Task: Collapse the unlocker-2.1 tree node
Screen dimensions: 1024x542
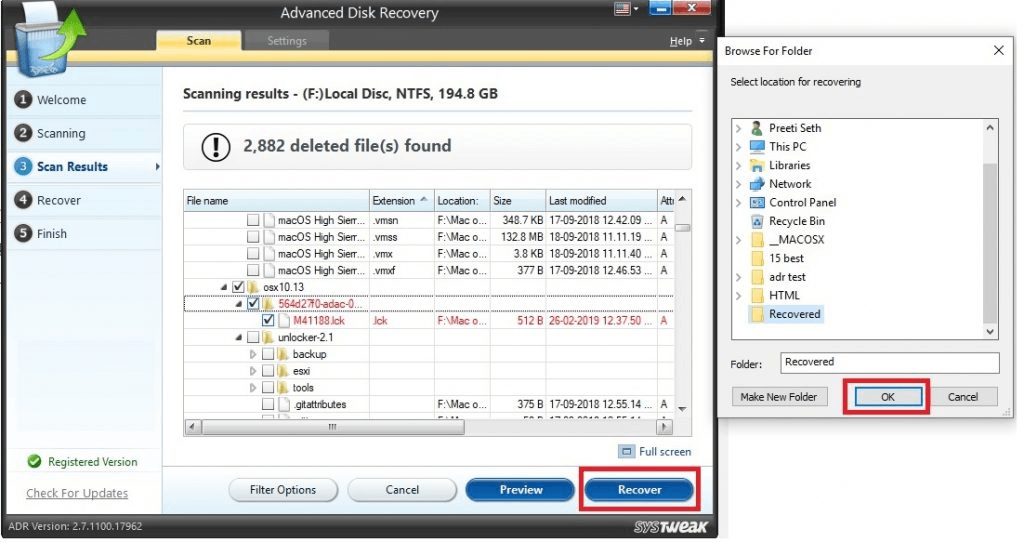Action: (238, 338)
